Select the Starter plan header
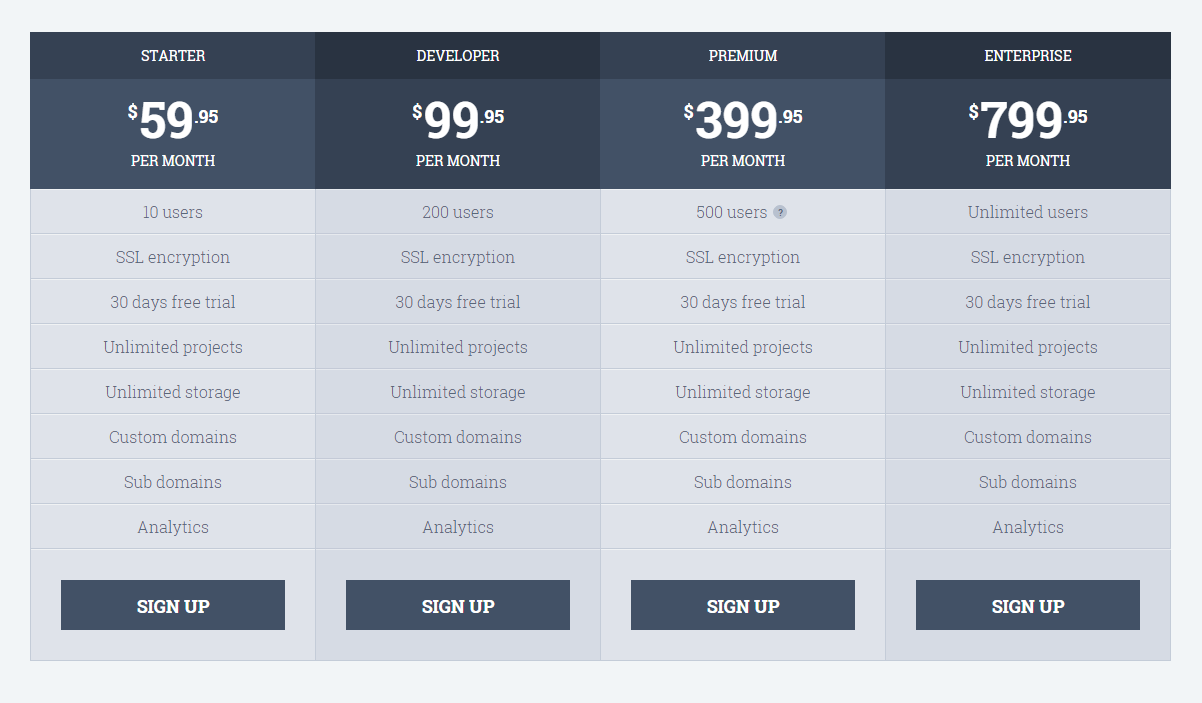 click(x=173, y=56)
